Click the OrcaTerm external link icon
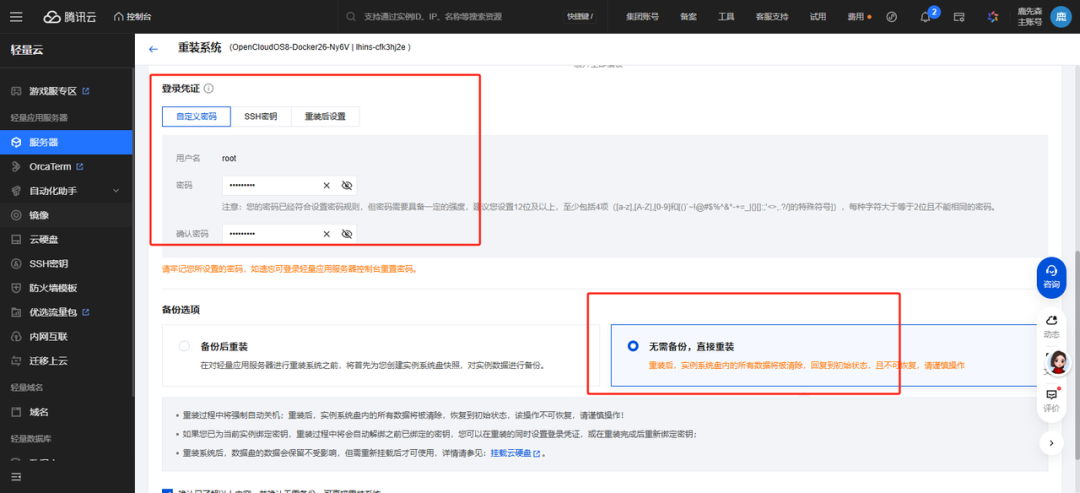The width and height of the screenshot is (1080, 493). pos(79,167)
